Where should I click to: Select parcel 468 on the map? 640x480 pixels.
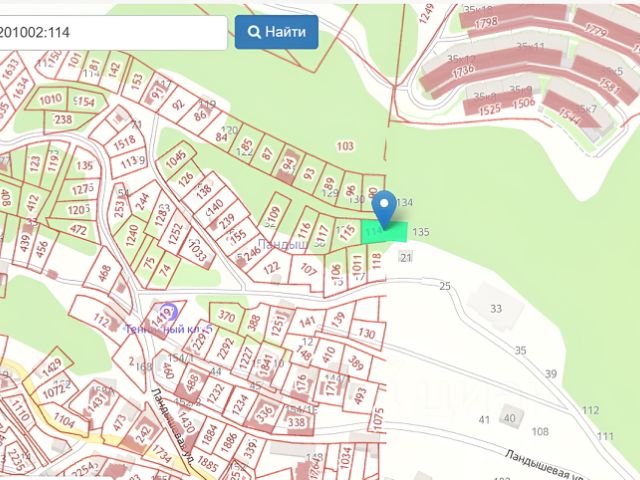[x=105, y=273]
